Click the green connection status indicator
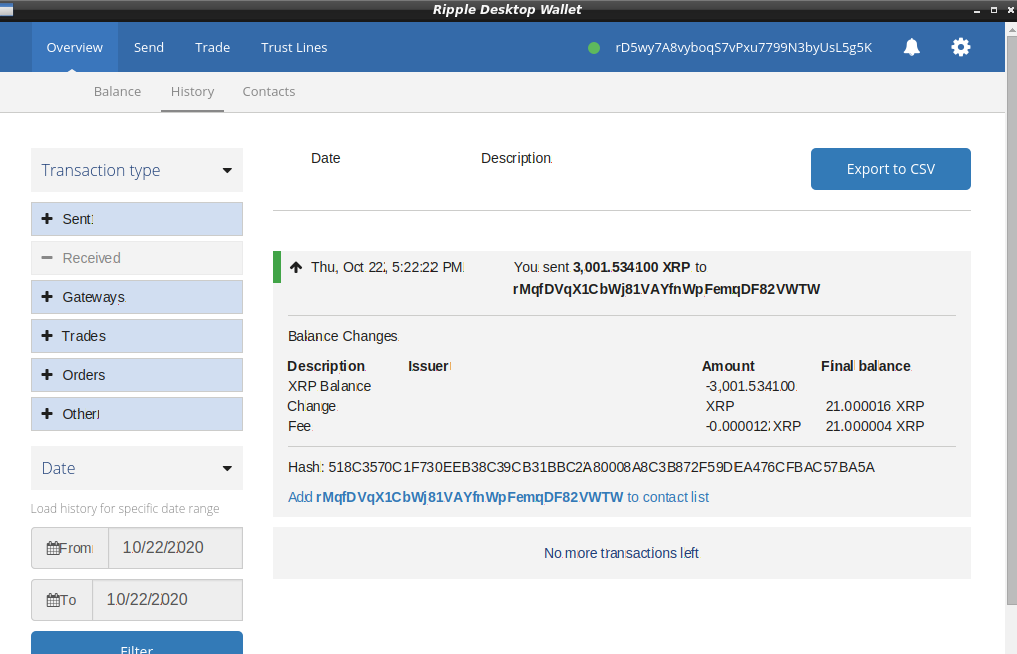Viewport: 1017px width, 654px height. pos(593,47)
